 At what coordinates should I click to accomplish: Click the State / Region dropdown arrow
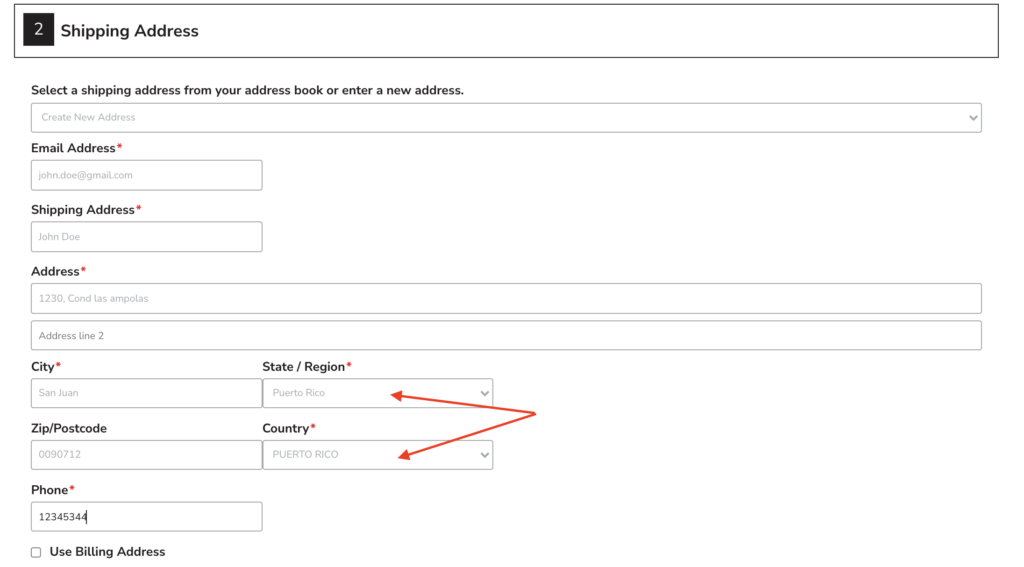click(x=485, y=393)
